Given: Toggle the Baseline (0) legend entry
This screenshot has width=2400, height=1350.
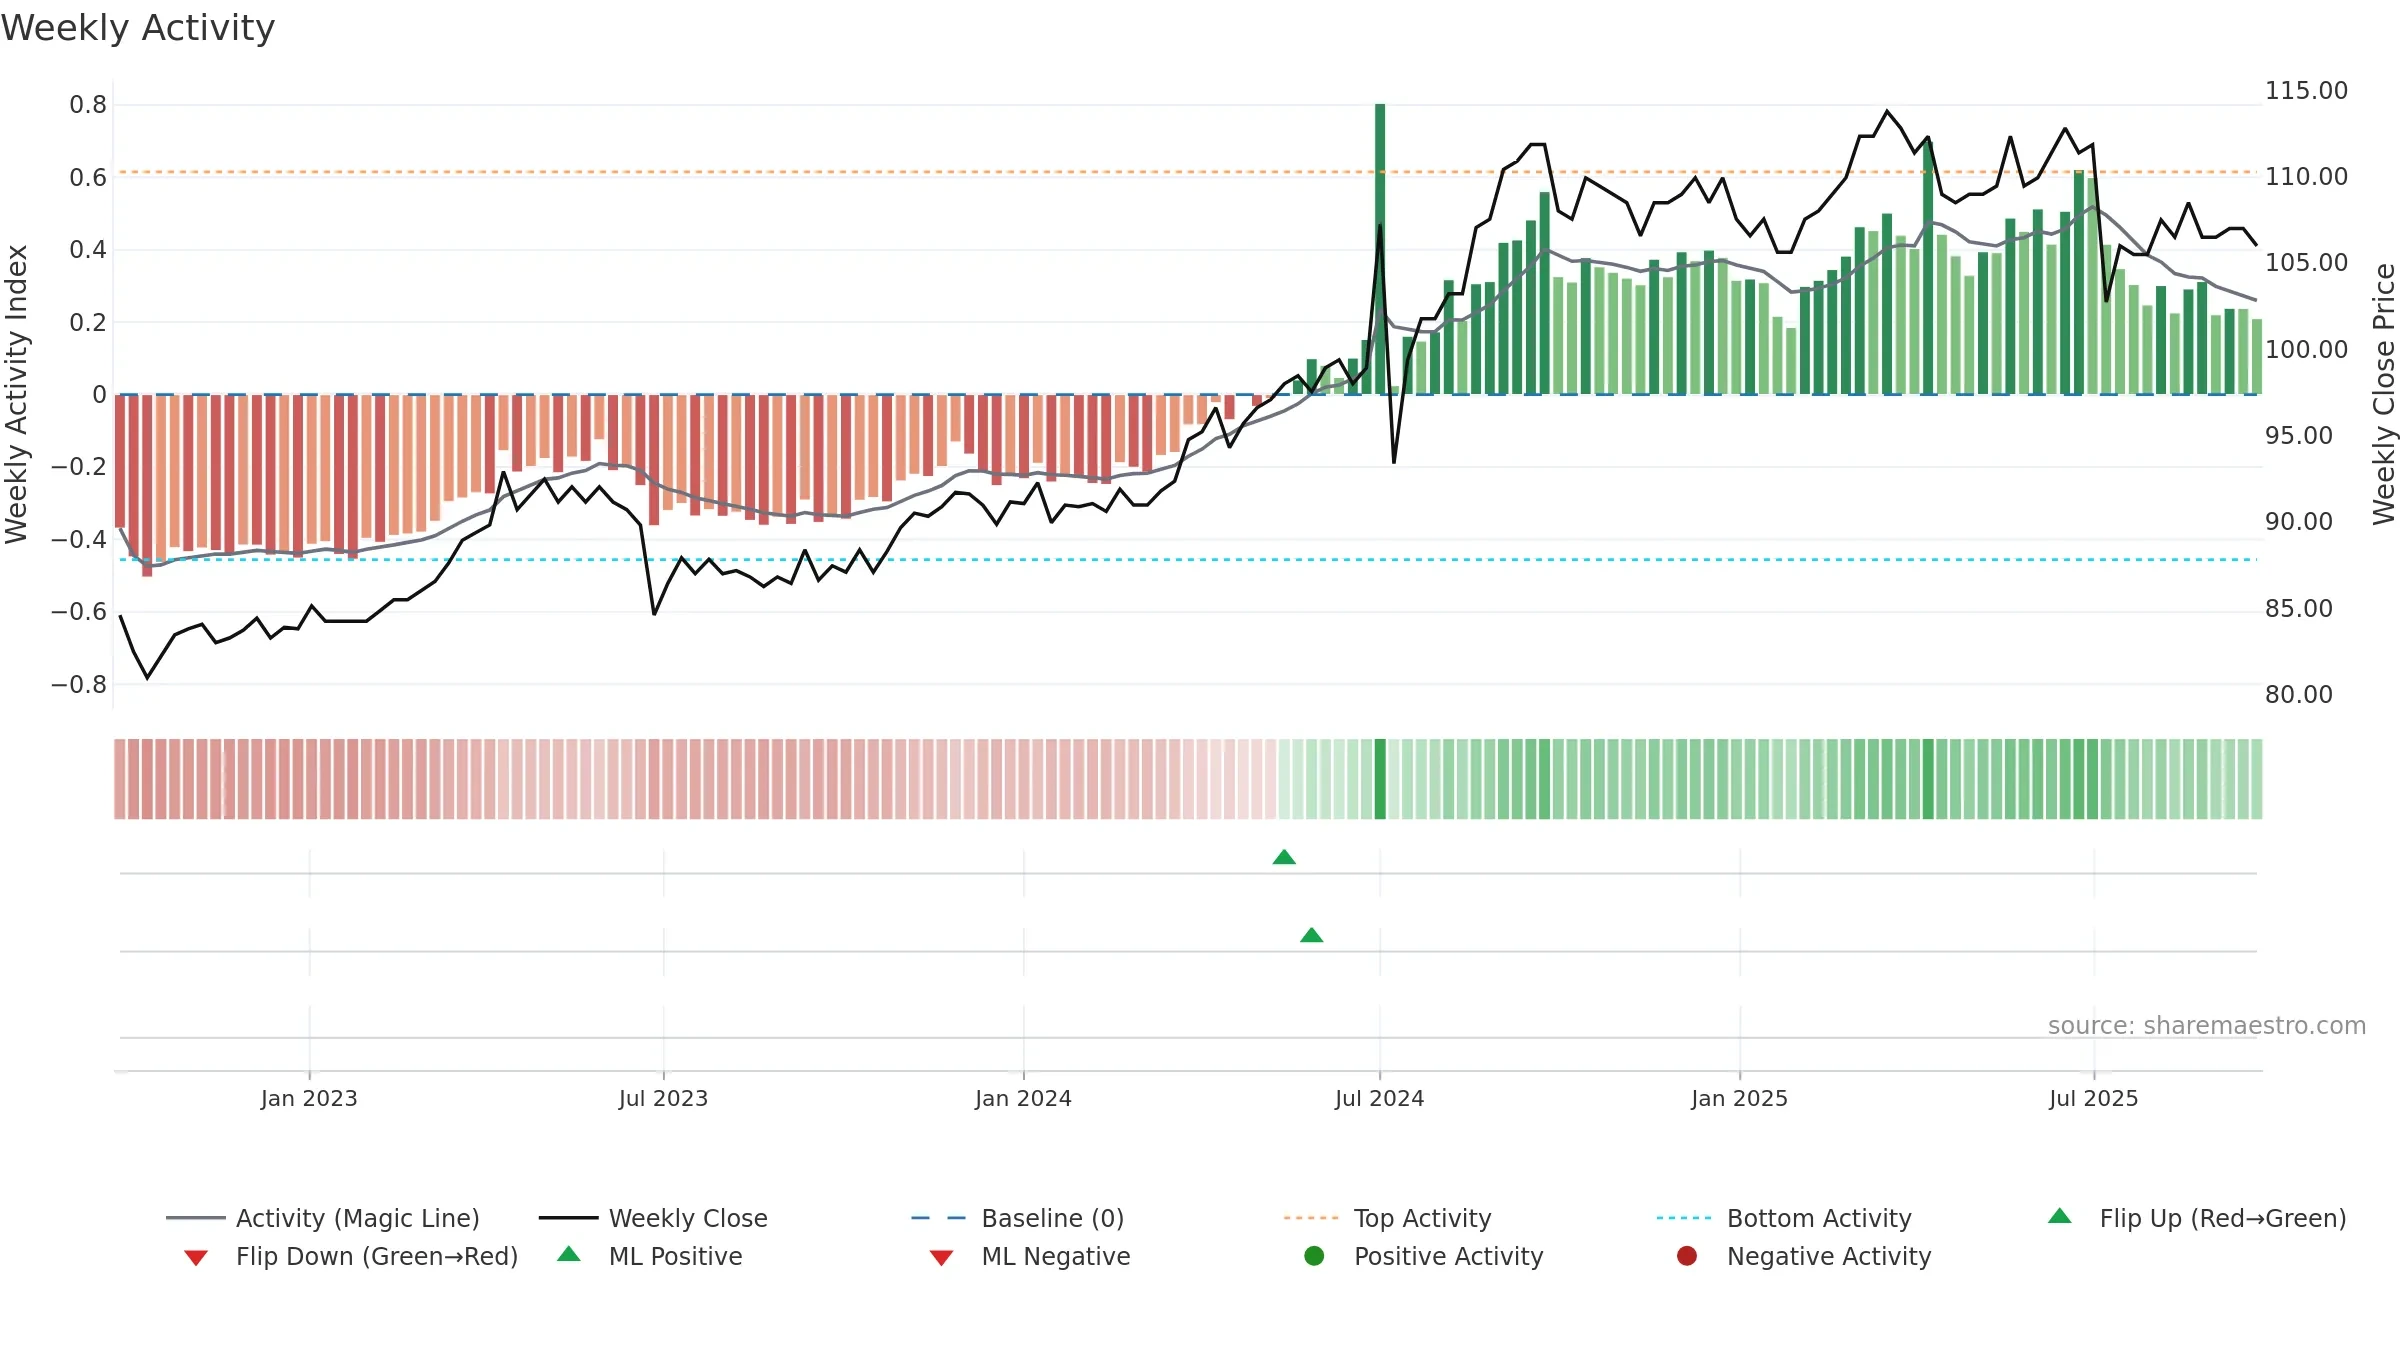Looking at the screenshot, I should coord(1018,1218).
